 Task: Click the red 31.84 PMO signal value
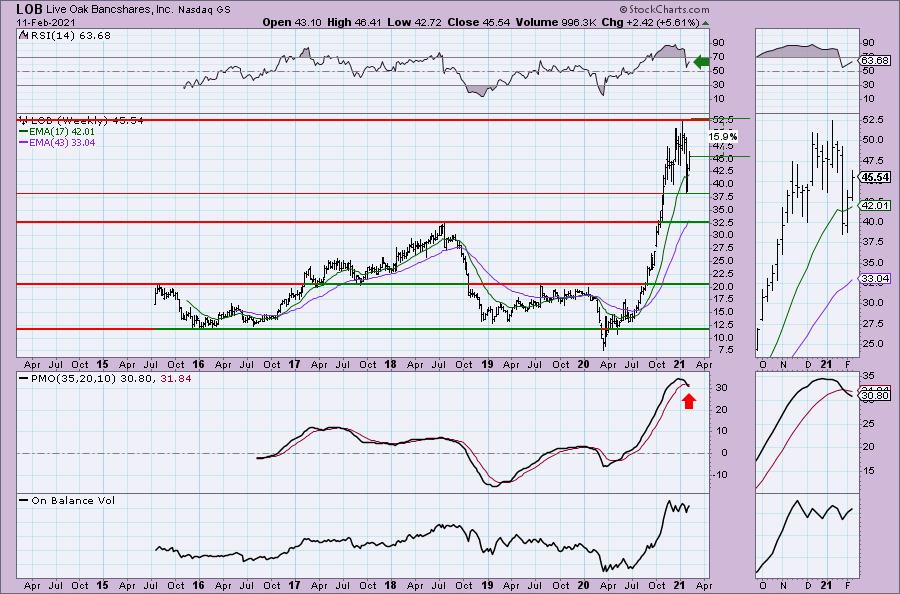pos(175,379)
